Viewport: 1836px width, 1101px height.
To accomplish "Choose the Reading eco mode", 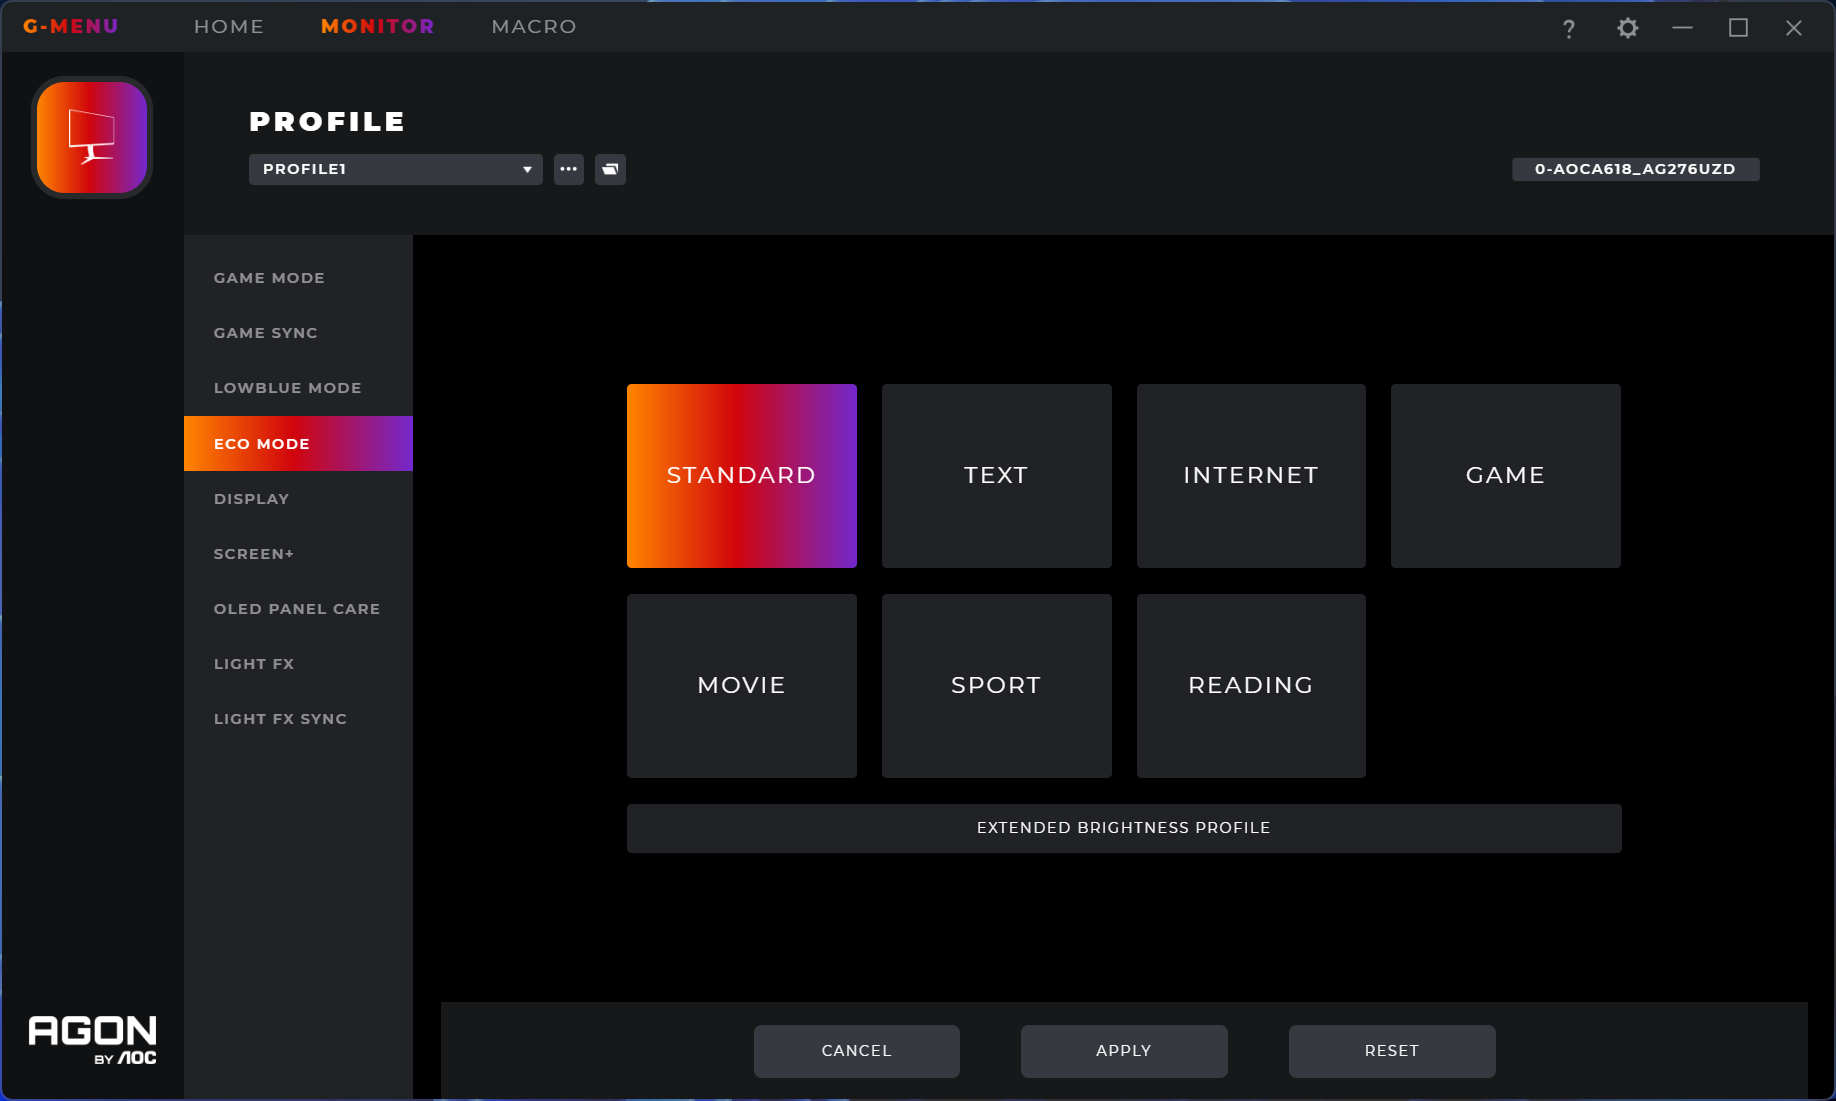I will [1250, 686].
